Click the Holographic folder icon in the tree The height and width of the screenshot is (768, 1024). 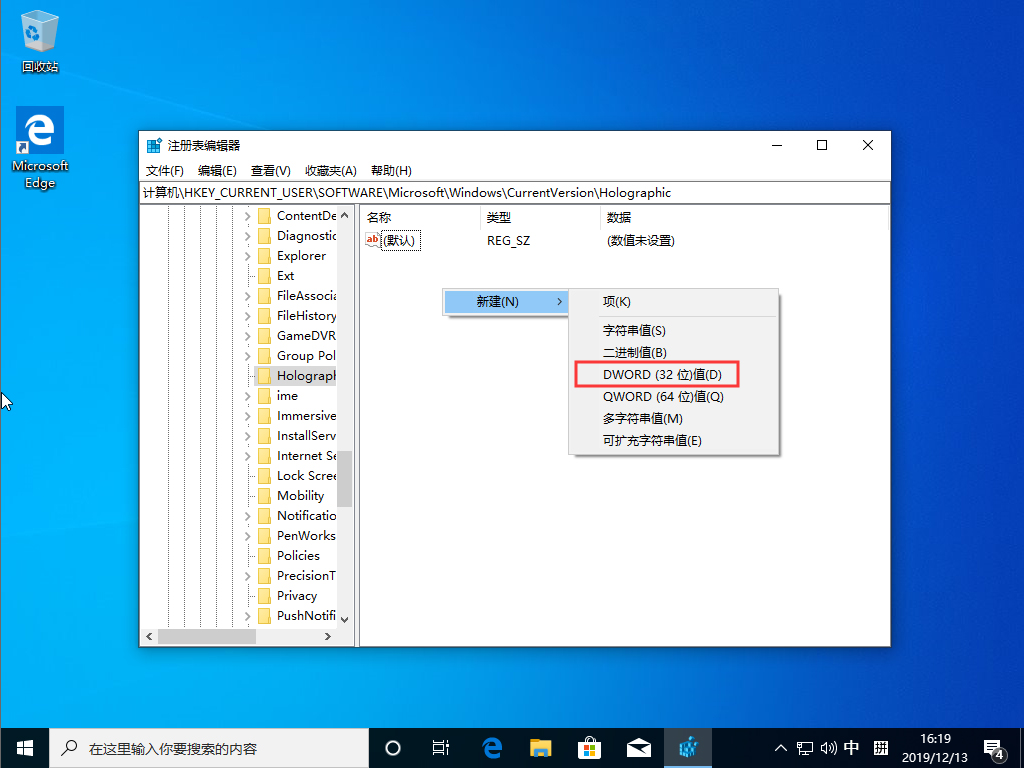(265, 375)
